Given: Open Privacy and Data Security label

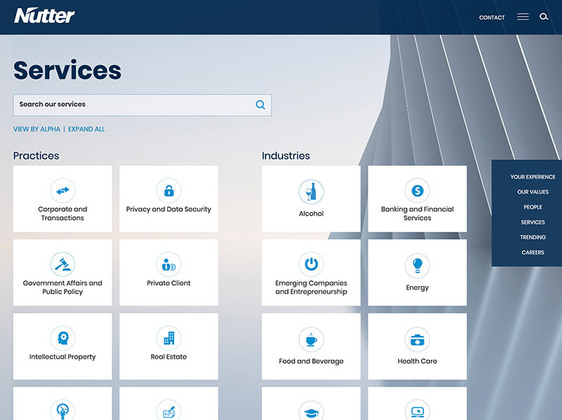Looking at the screenshot, I should coord(169,209).
